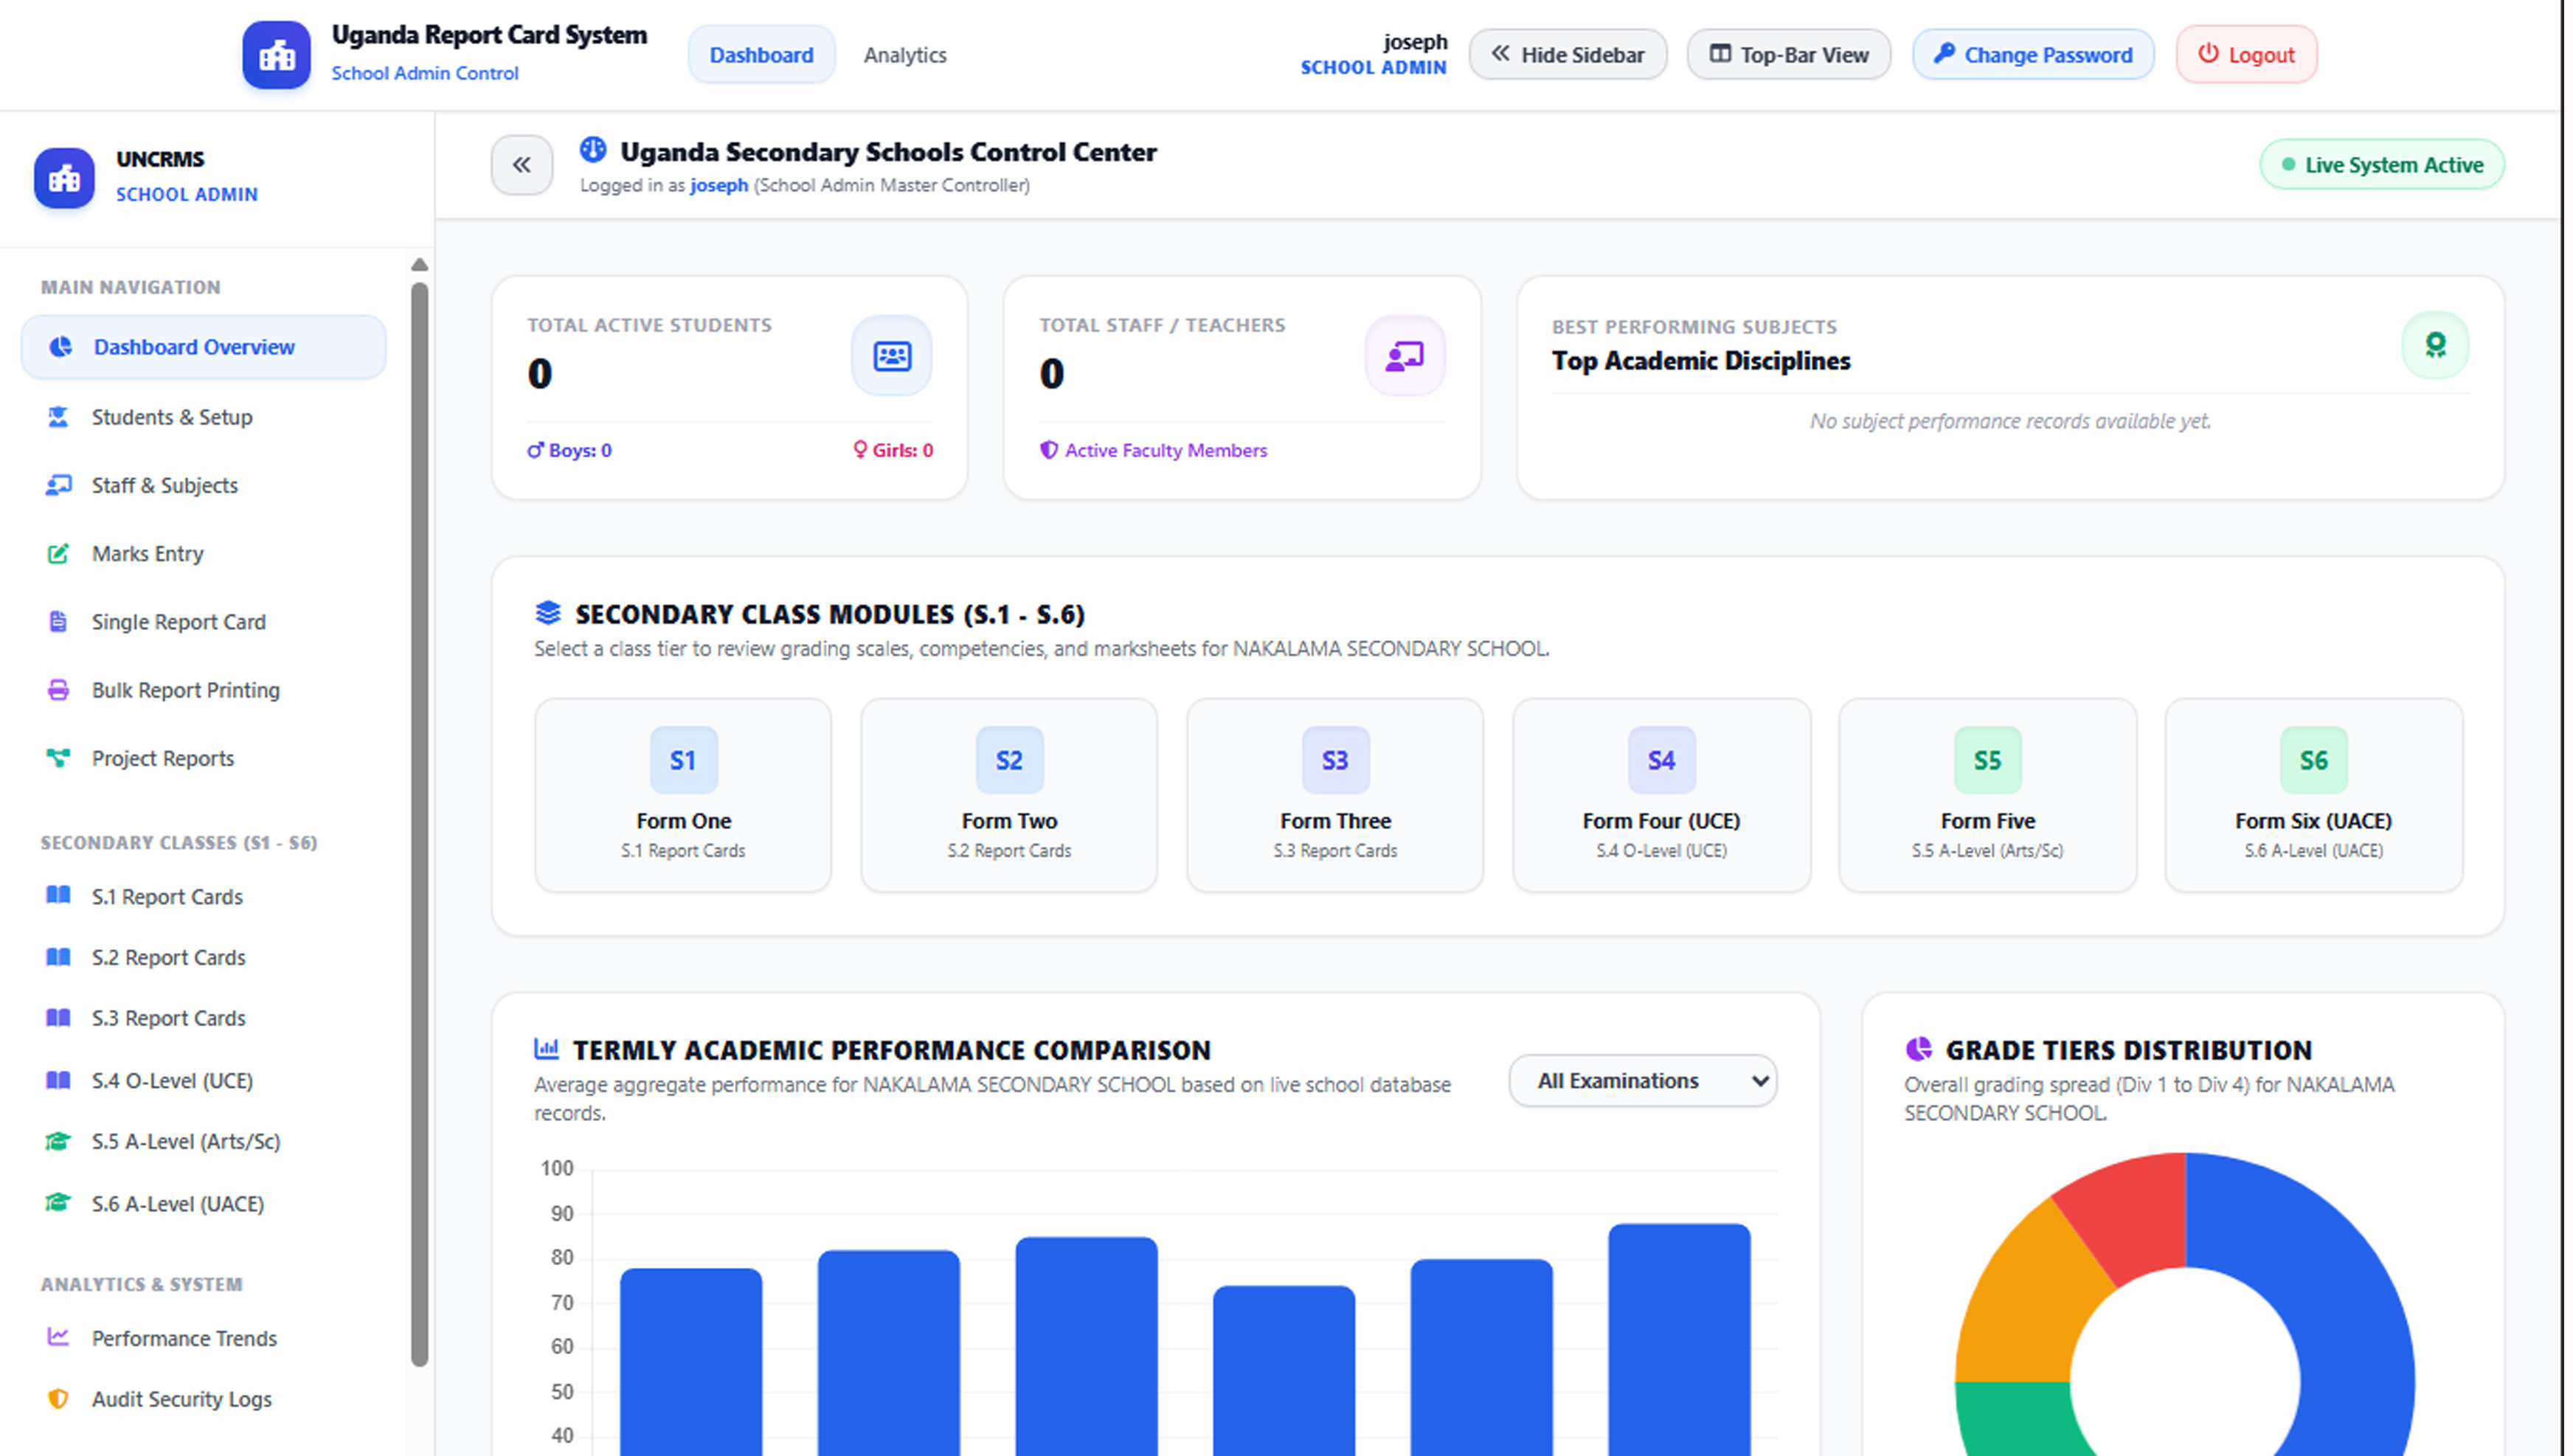This screenshot has height=1456, width=2573.
Task: Click the joseph username link
Action: [x=719, y=185]
